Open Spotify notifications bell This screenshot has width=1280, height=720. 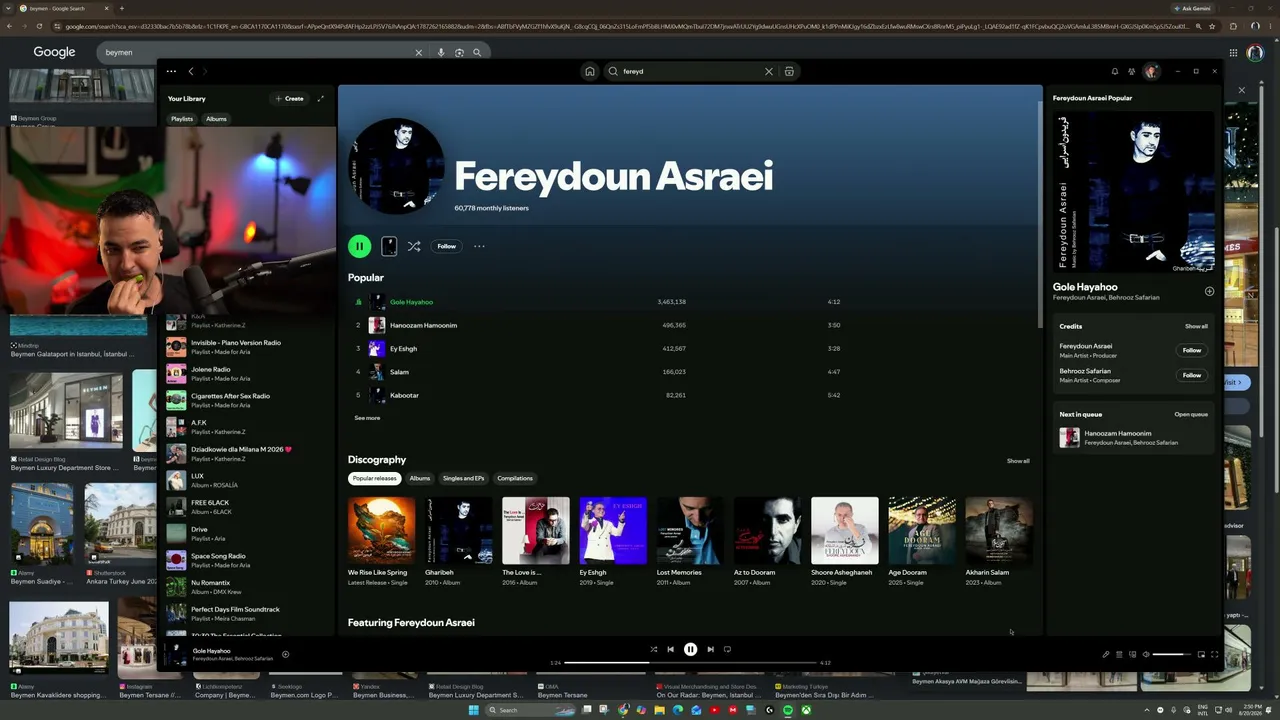pyautogui.click(x=1115, y=71)
